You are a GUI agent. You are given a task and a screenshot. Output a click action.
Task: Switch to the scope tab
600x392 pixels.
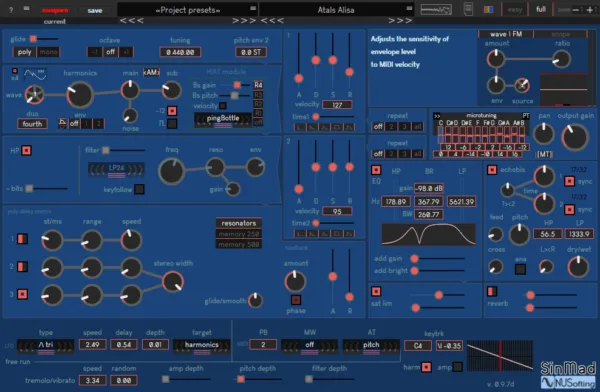561,34
